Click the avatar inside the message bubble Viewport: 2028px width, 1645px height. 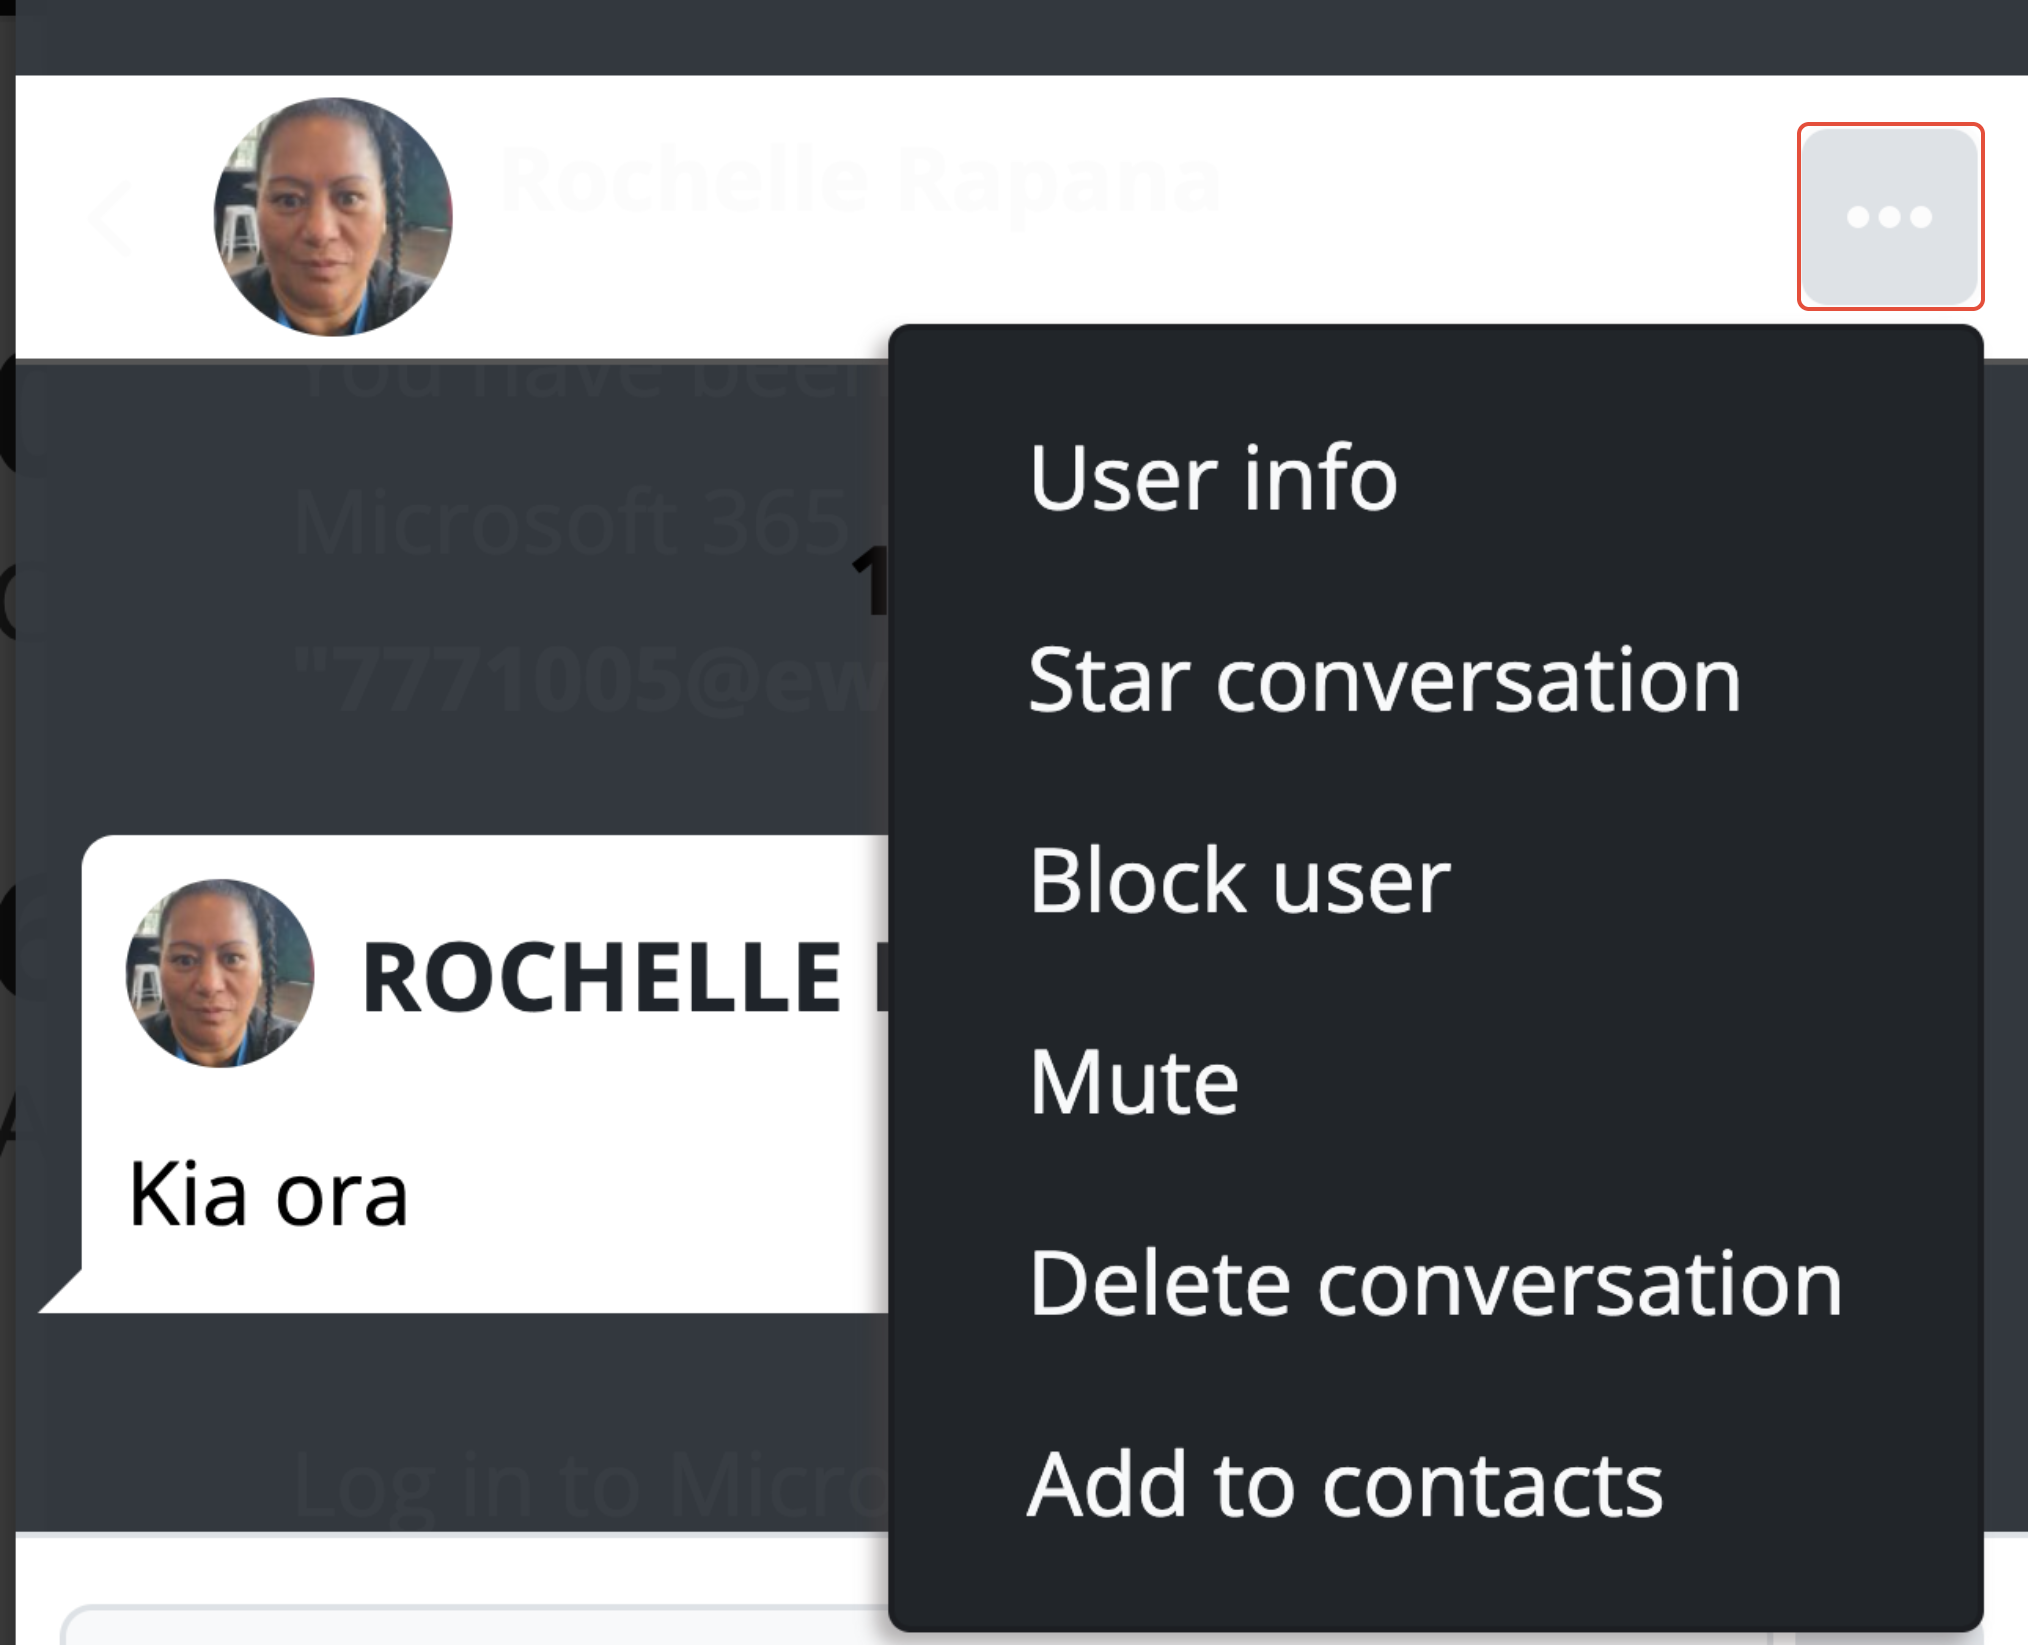click(x=220, y=973)
